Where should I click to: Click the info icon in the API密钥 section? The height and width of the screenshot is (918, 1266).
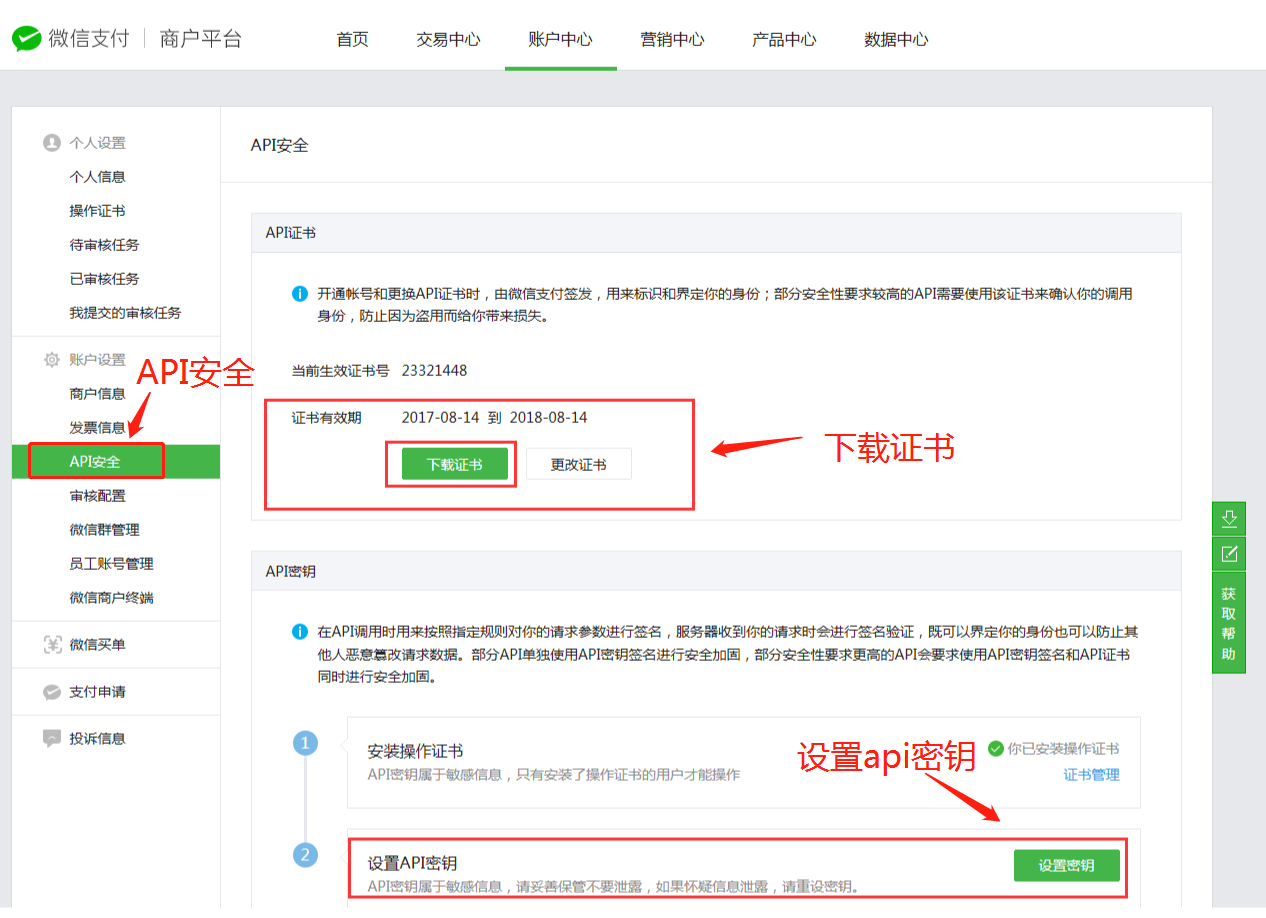[299, 632]
